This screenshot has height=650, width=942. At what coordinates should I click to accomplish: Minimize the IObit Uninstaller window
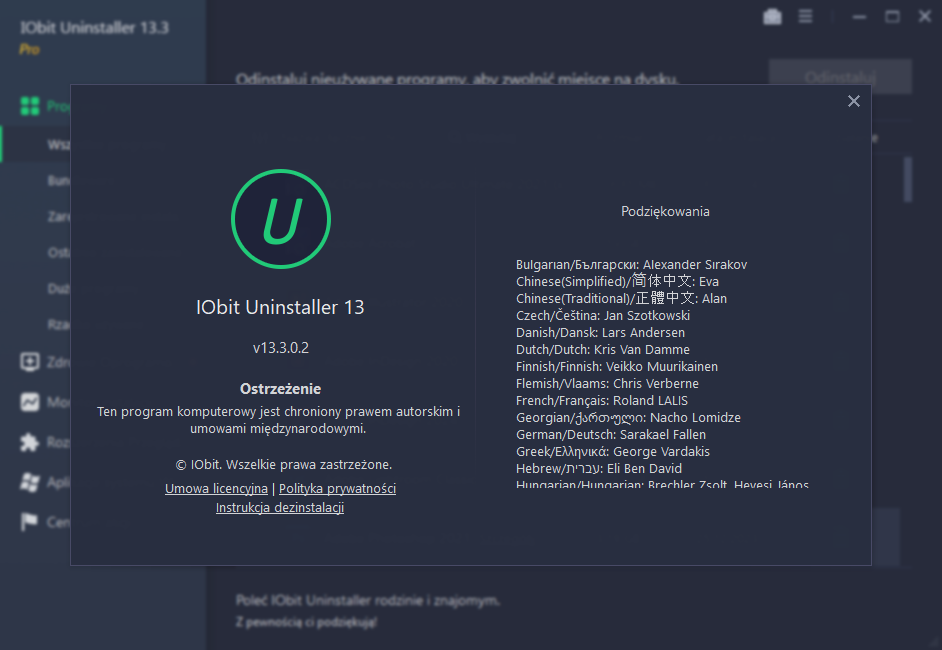tap(860, 17)
